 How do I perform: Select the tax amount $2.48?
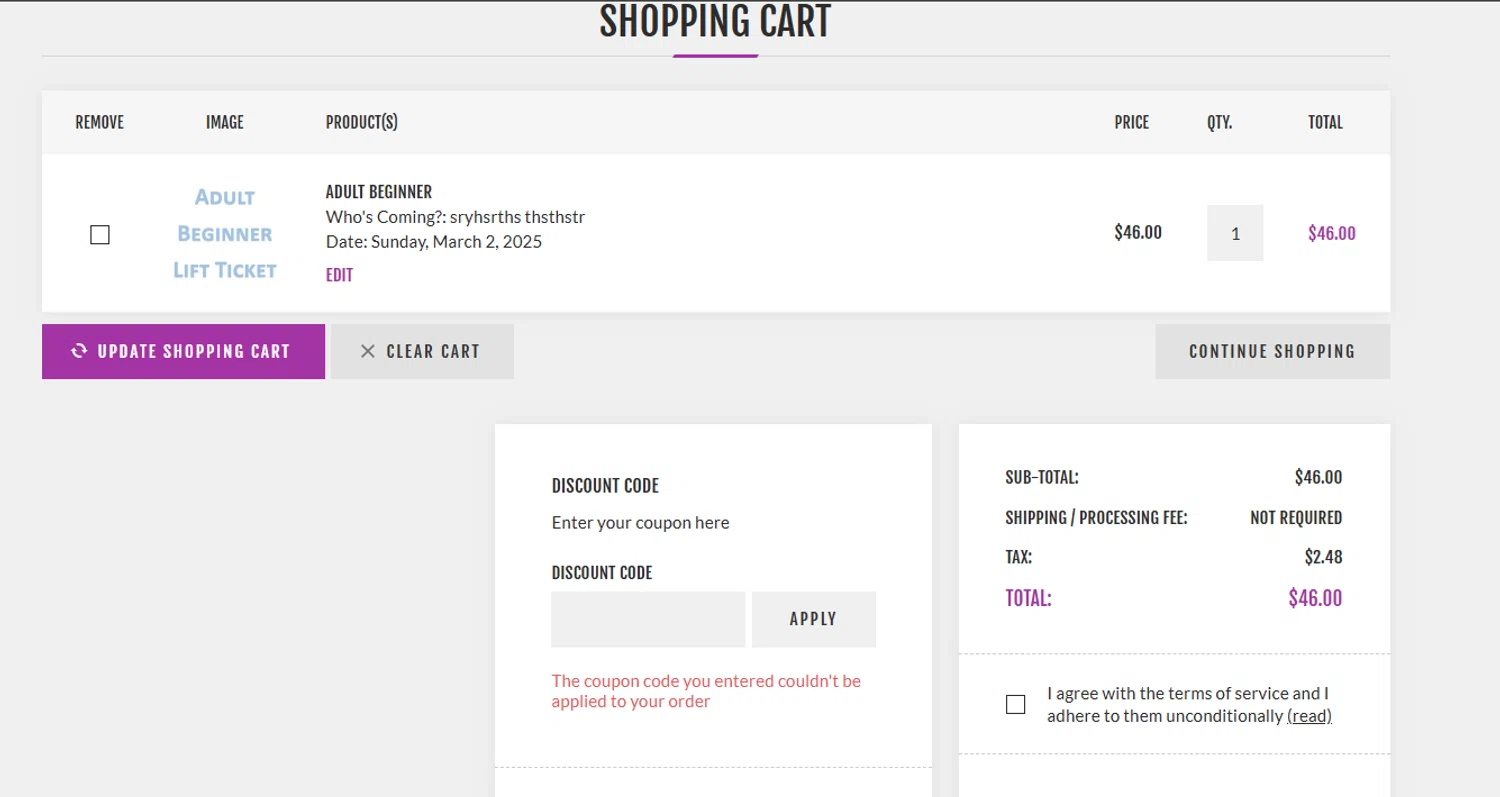(x=1323, y=556)
